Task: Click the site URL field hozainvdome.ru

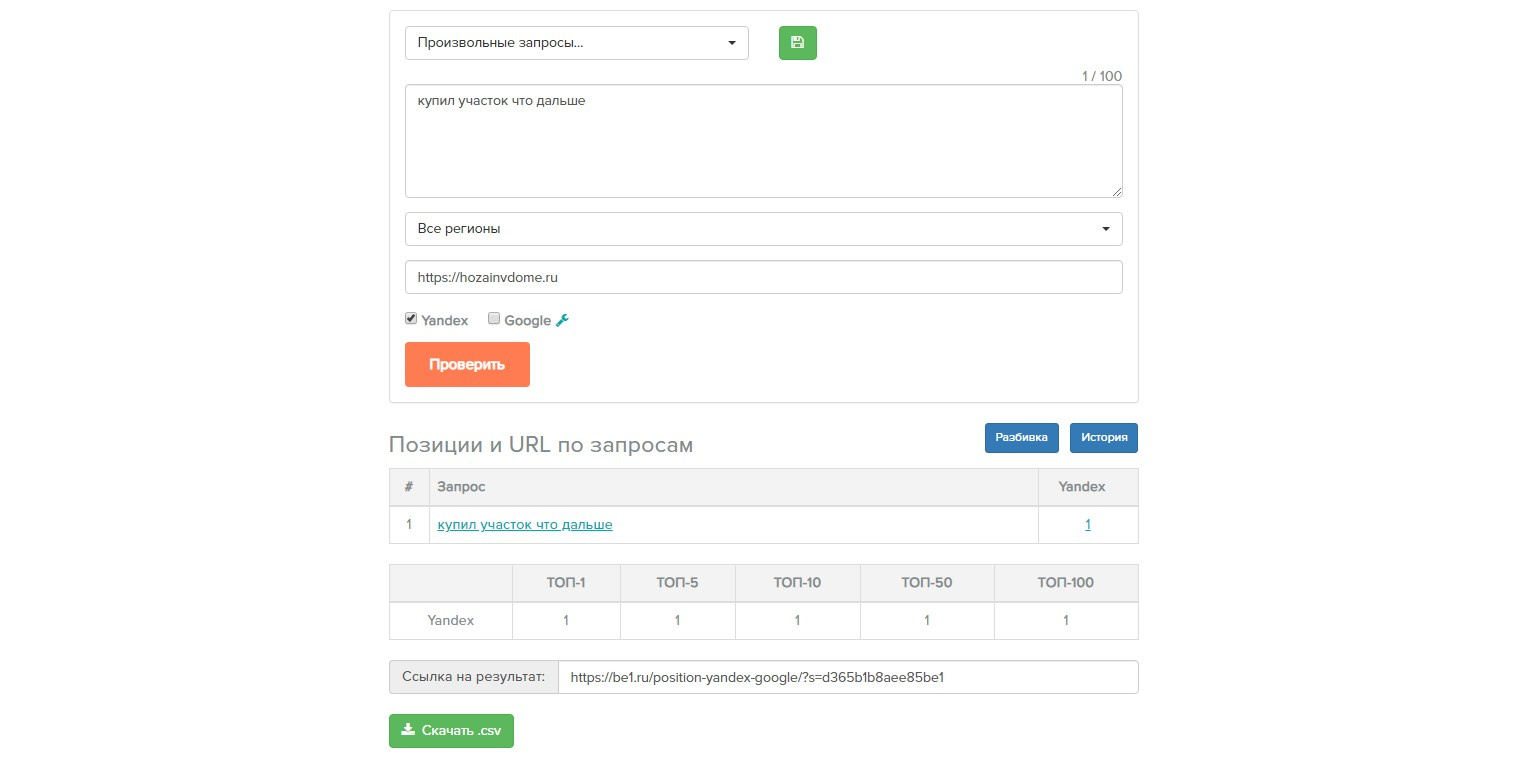Action: click(x=763, y=278)
